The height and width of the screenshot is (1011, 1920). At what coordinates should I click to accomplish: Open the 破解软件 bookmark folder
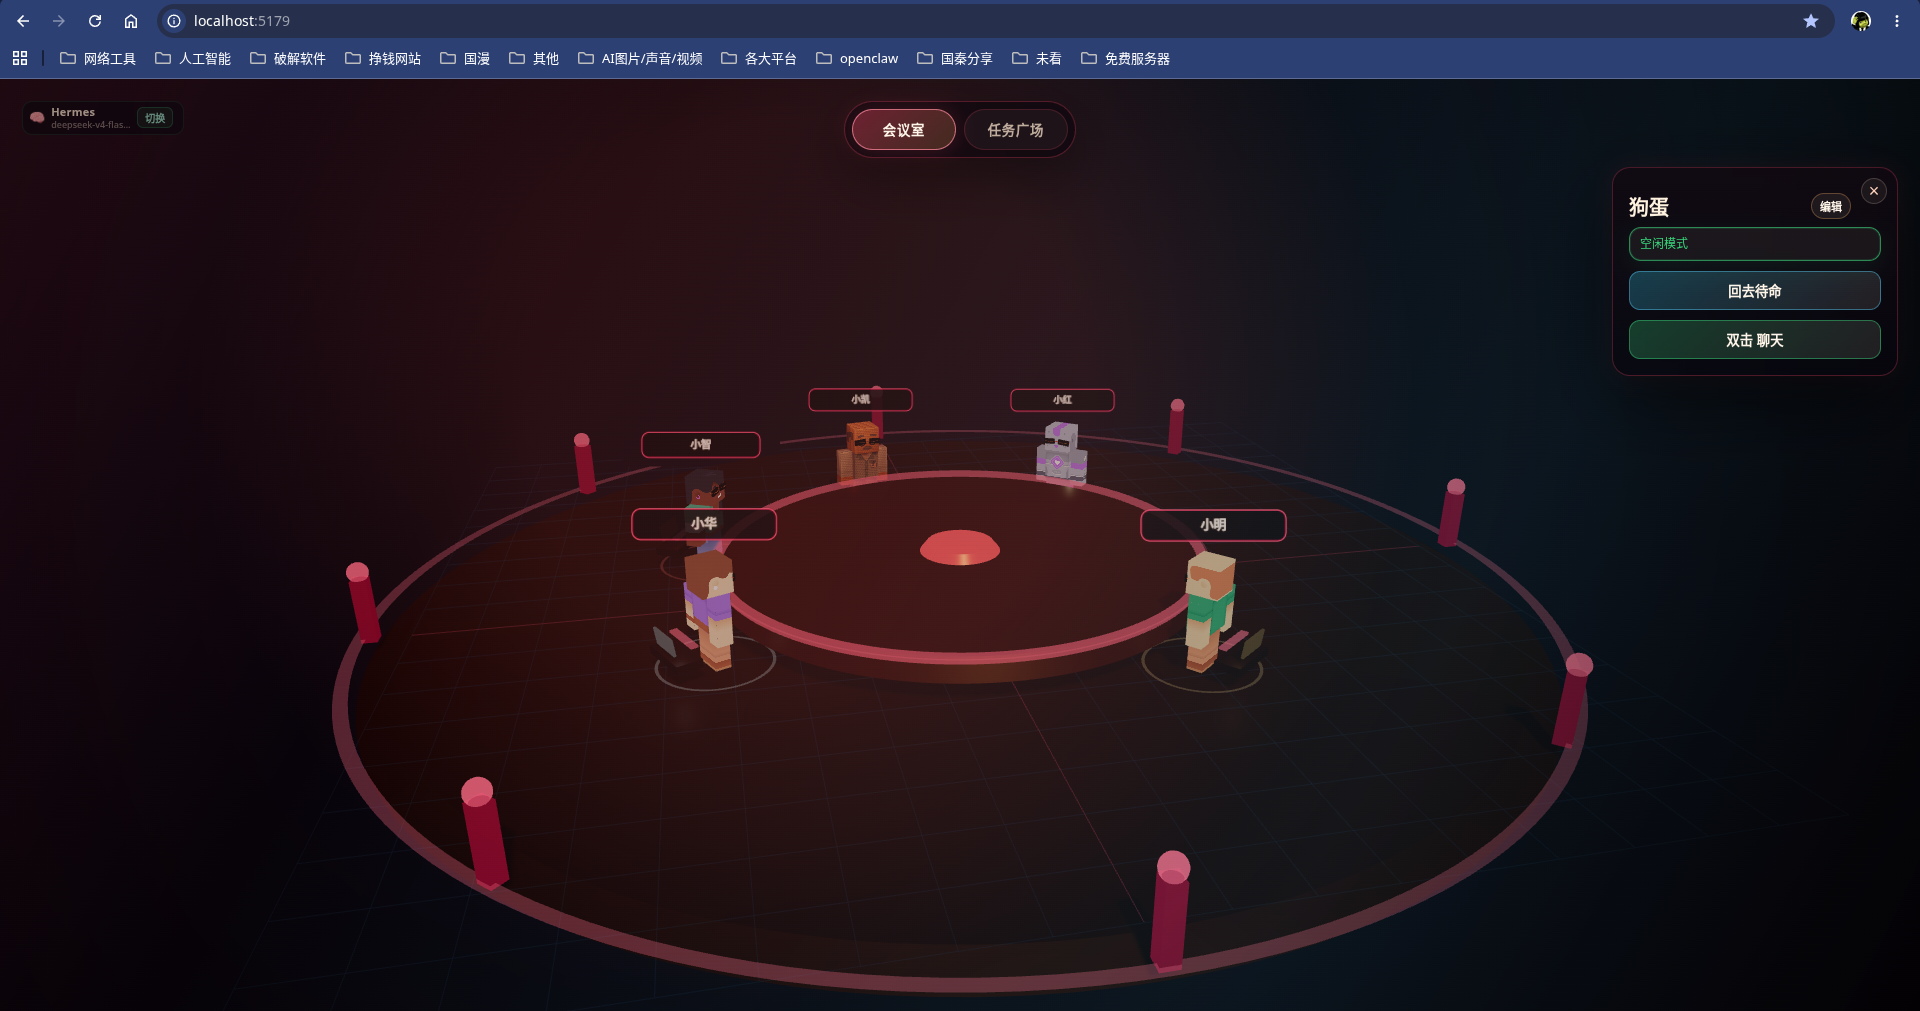pos(288,59)
